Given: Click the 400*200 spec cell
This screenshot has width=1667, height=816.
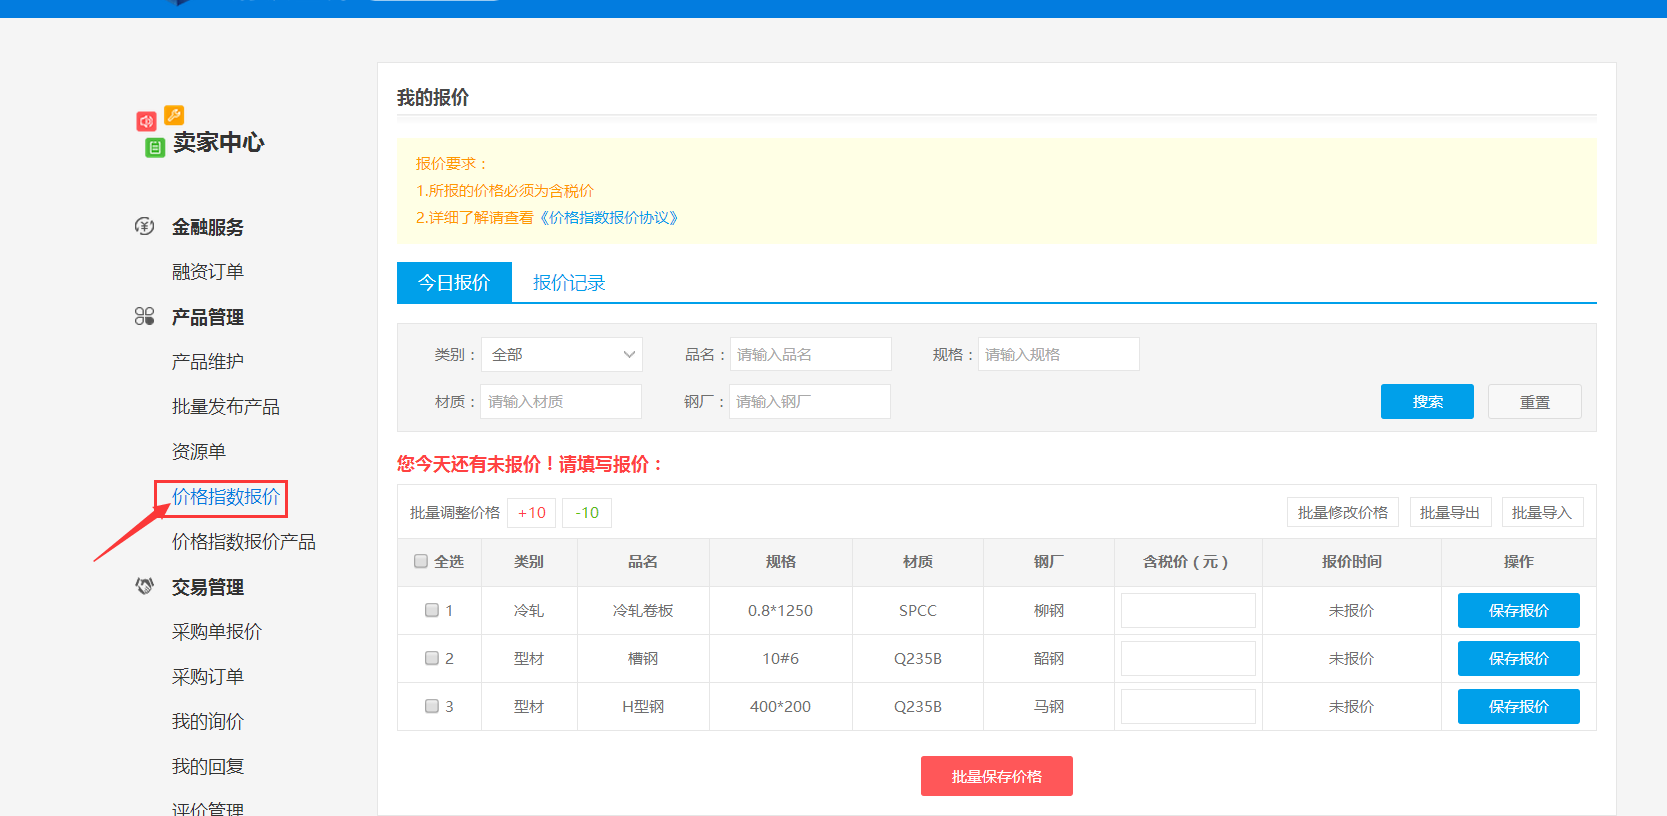Looking at the screenshot, I should point(780,706).
